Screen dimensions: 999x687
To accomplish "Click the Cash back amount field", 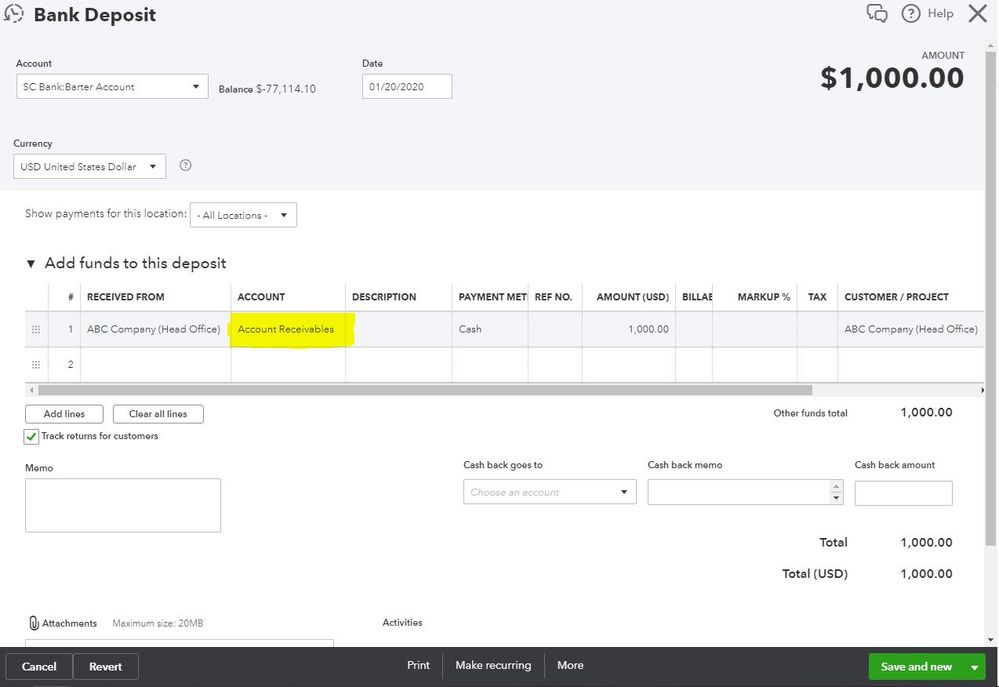I will (x=903, y=493).
